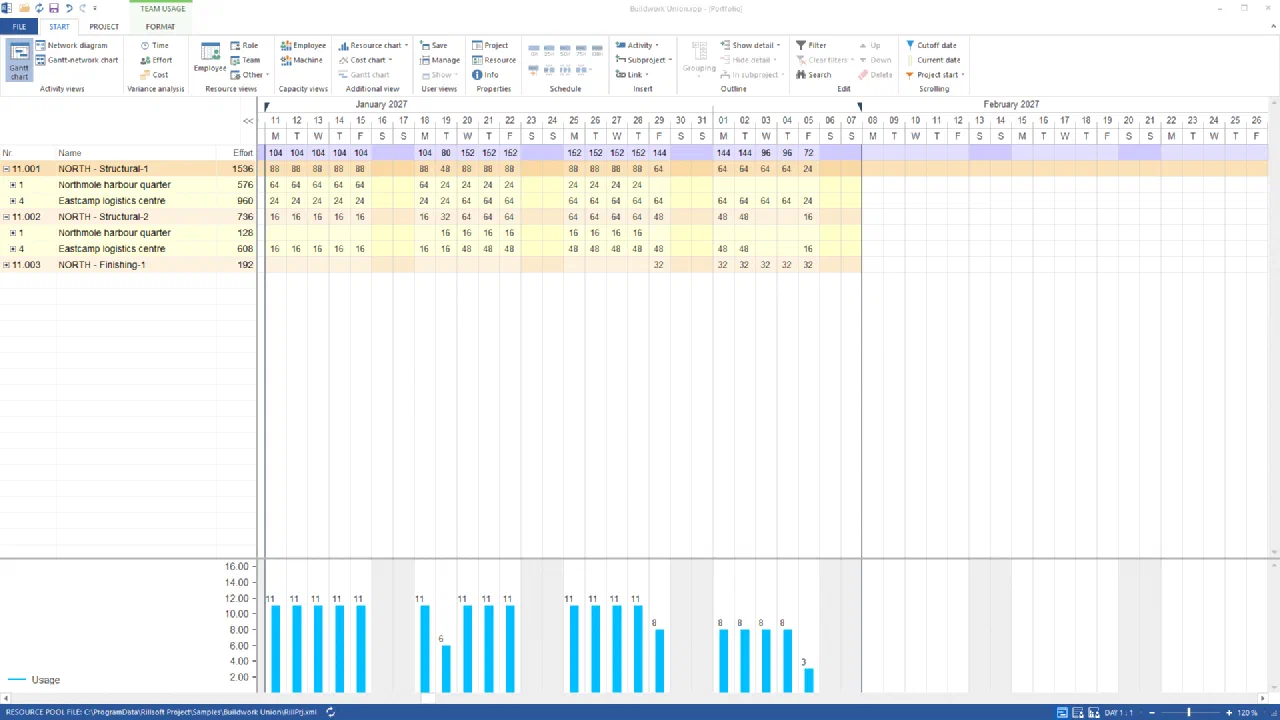Switch to FORMAT ribbon tab
This screenshot has height=720, width=1280.
tap(160, 27)
